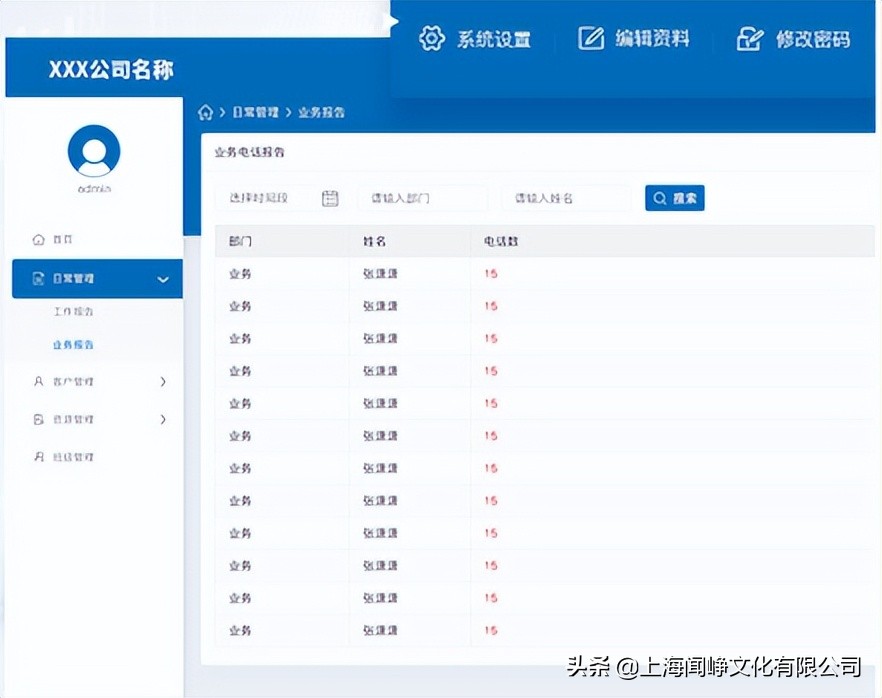The image size is (882, 698).
Task: Expand the 客户管理 submenu arrow
Action: [163, 381]
